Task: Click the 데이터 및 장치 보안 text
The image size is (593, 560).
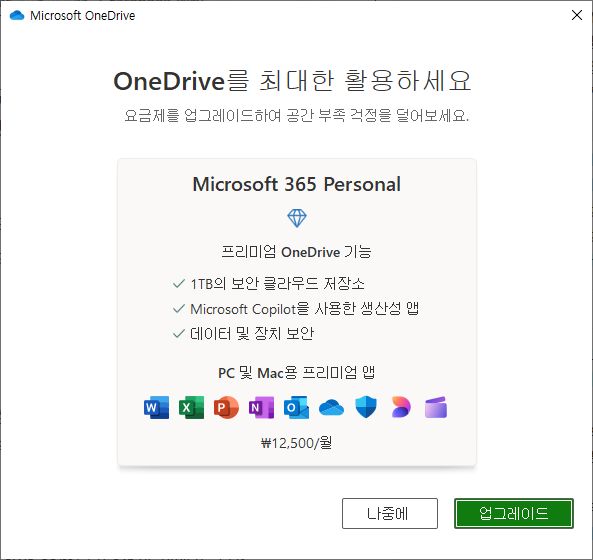Action: (252, 334)
